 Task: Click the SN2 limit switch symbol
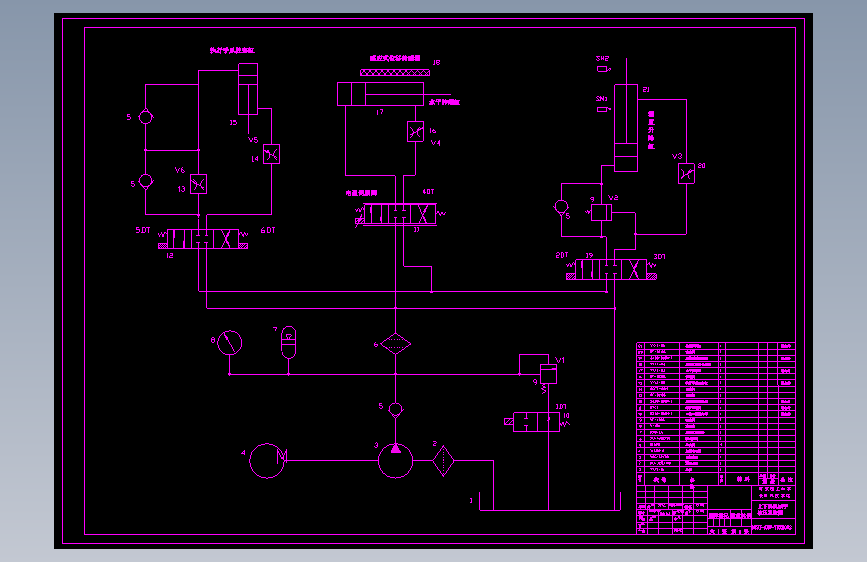tap(603, 69)
